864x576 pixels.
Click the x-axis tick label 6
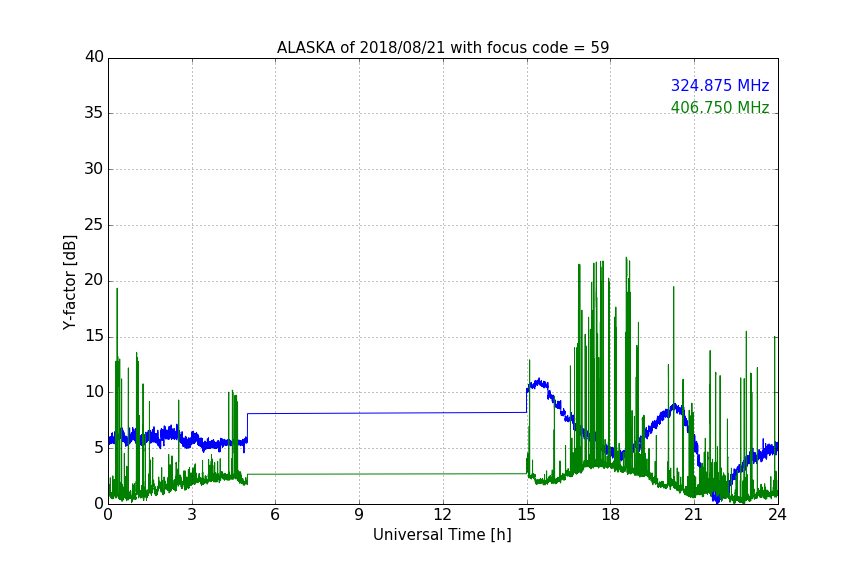tap(275, 515)
